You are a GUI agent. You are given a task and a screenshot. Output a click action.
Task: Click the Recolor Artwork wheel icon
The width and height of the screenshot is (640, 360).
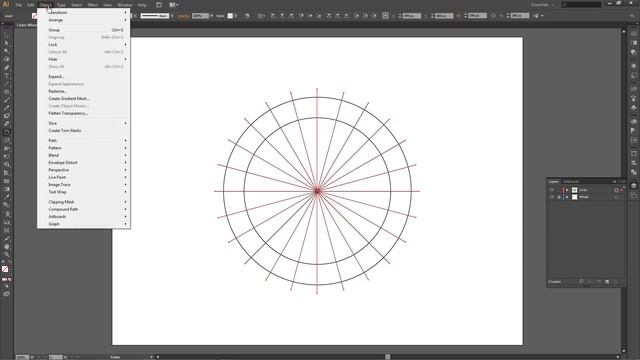point(247,16)
